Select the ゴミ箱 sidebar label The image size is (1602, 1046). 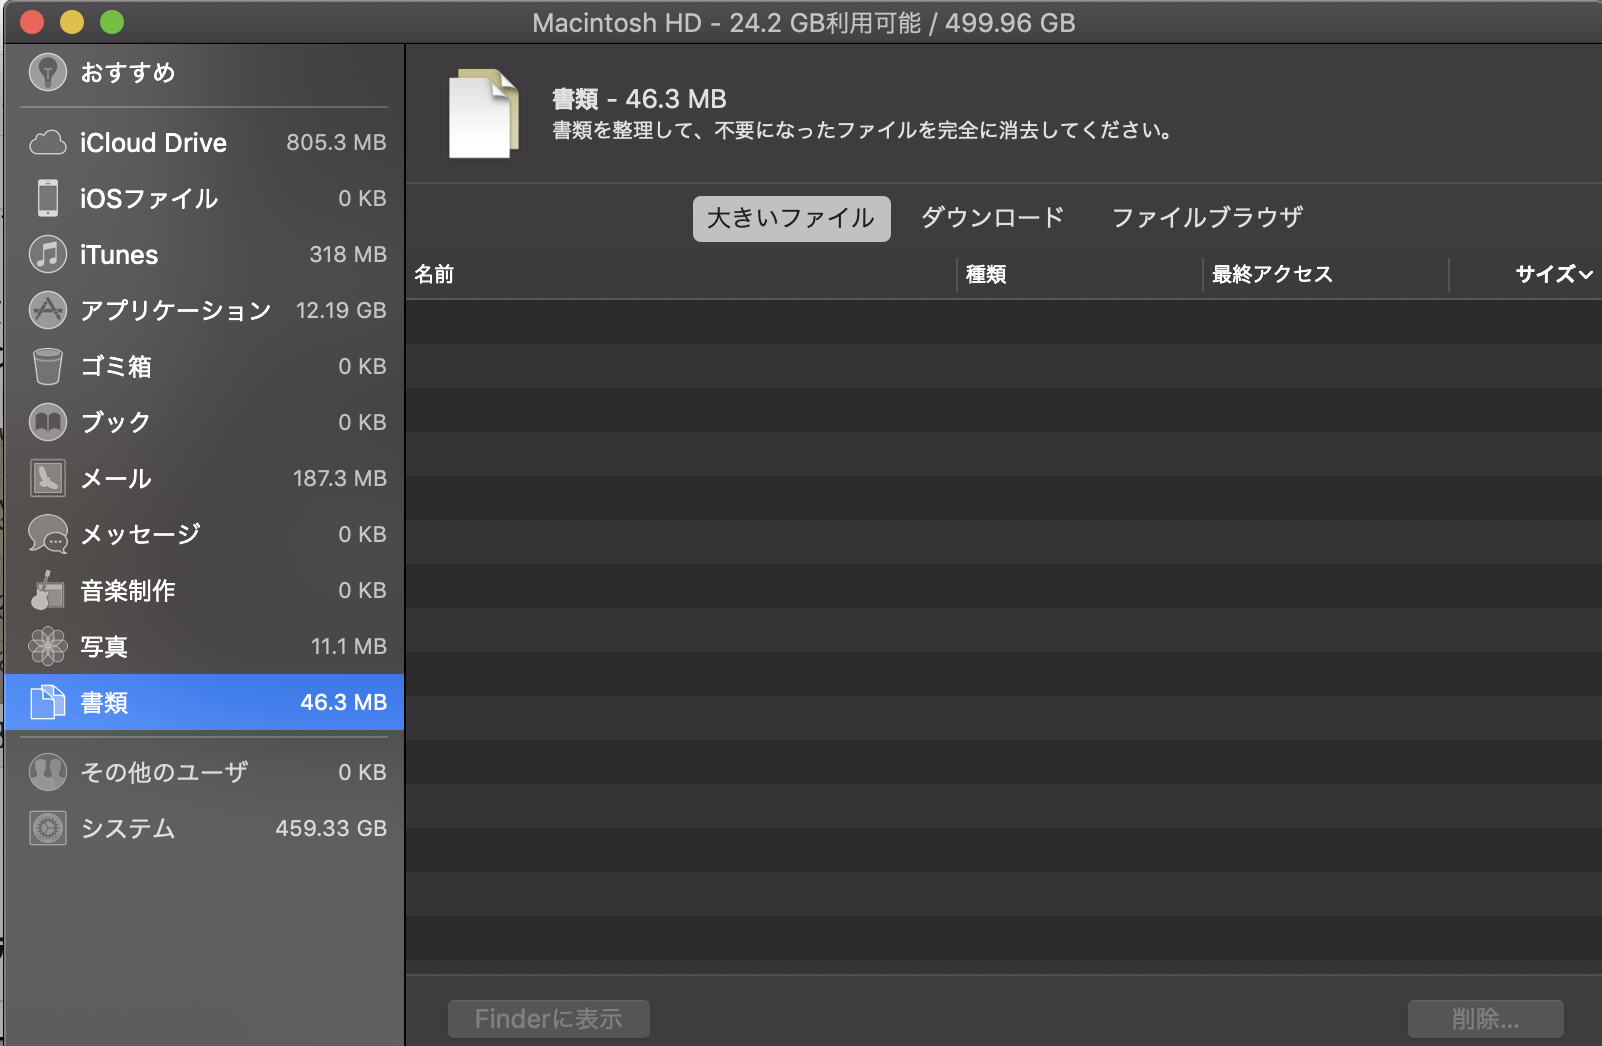[116, 366]
